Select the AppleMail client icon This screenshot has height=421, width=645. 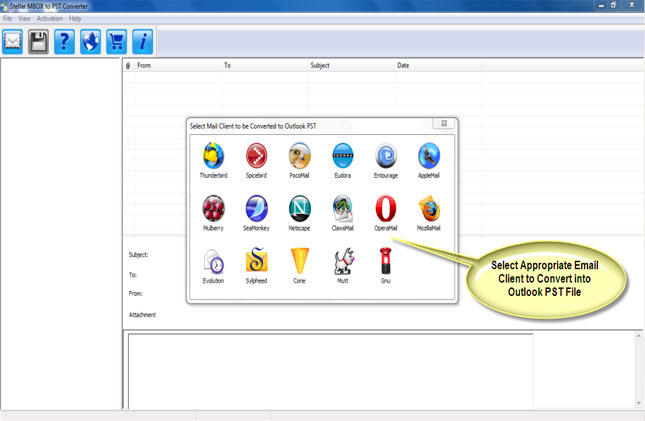429,156
